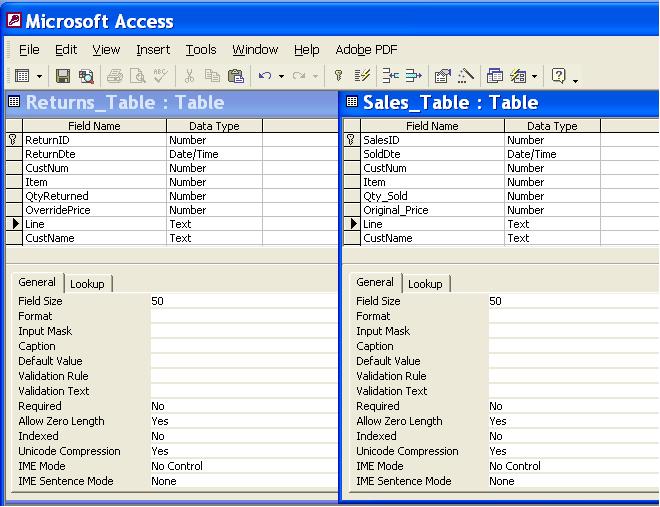Open the Undo history dropdown arrow
The image size is (660, 507).
(281, 77)
